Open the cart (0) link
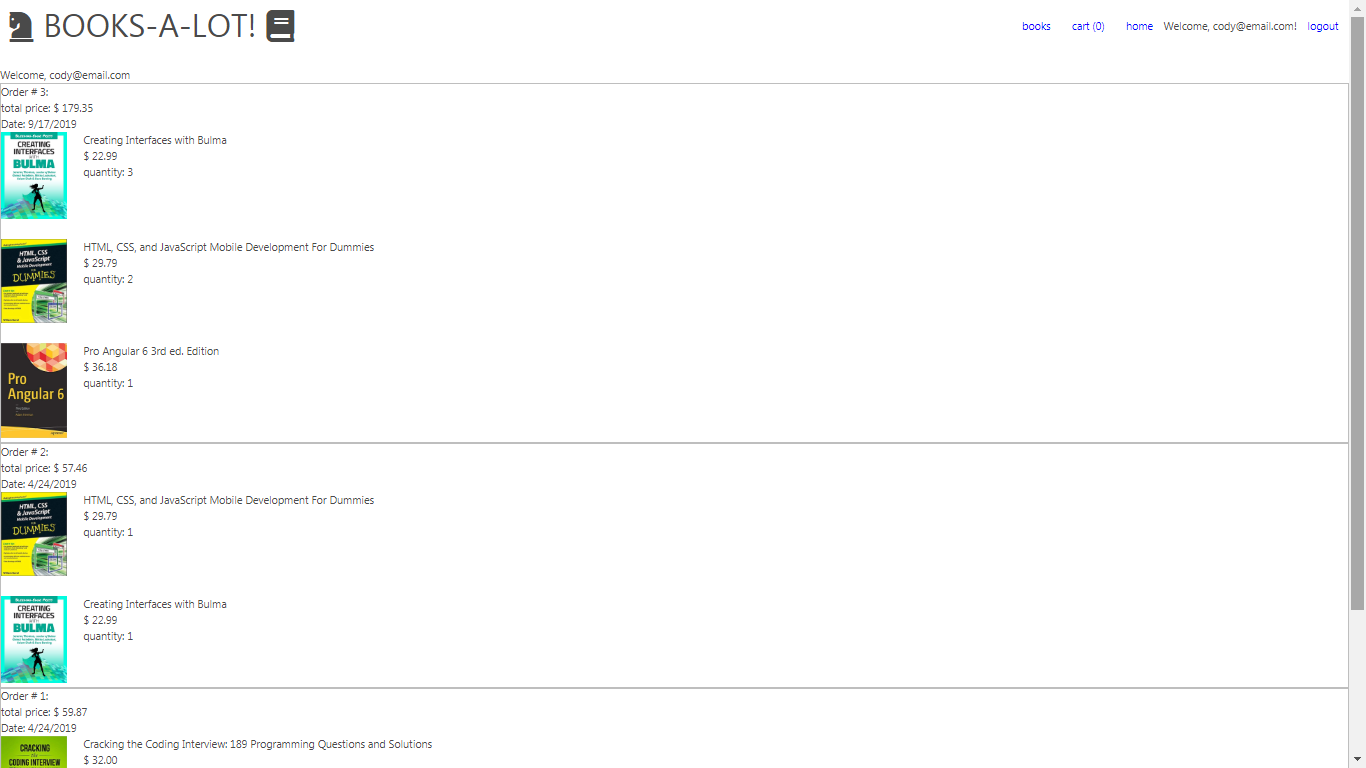This screenshot has height=768, width=1366. 1088,26
